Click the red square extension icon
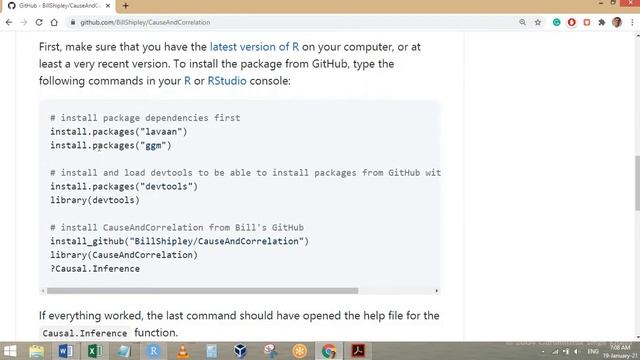The image size is (640, 360). pyautogui.click(x=587, y=22)
